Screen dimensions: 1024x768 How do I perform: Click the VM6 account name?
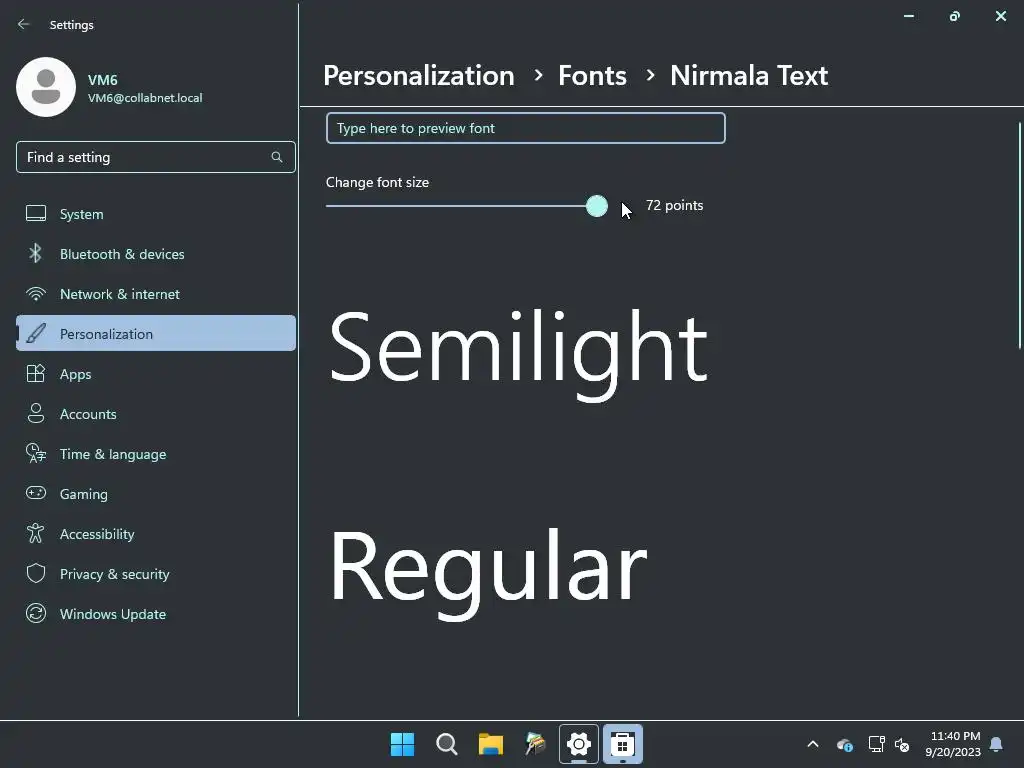click(103, 80)
